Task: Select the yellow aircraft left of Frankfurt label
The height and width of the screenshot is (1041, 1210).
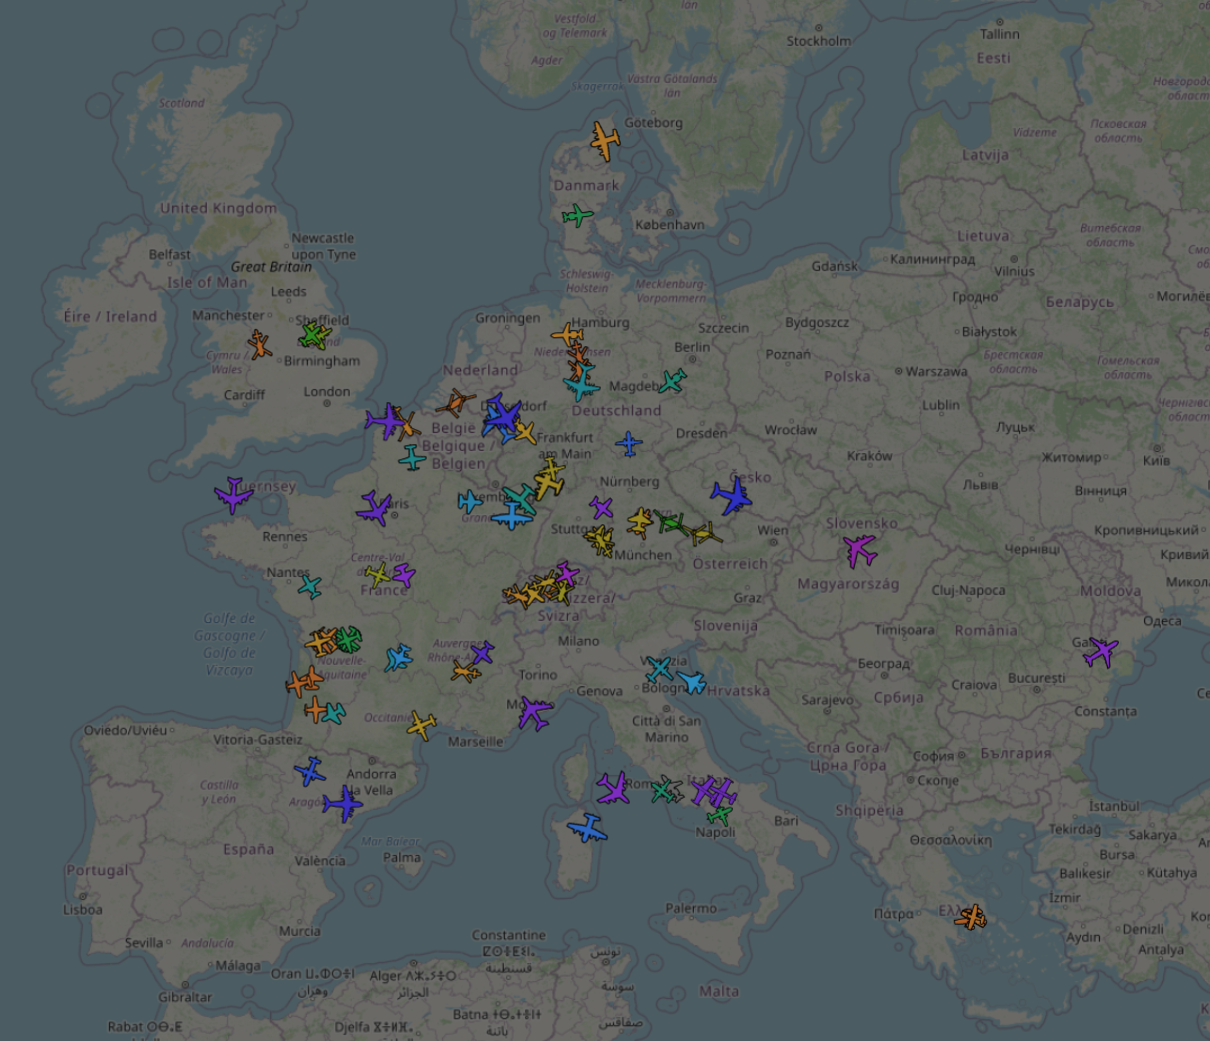Action: coord(524,433)
